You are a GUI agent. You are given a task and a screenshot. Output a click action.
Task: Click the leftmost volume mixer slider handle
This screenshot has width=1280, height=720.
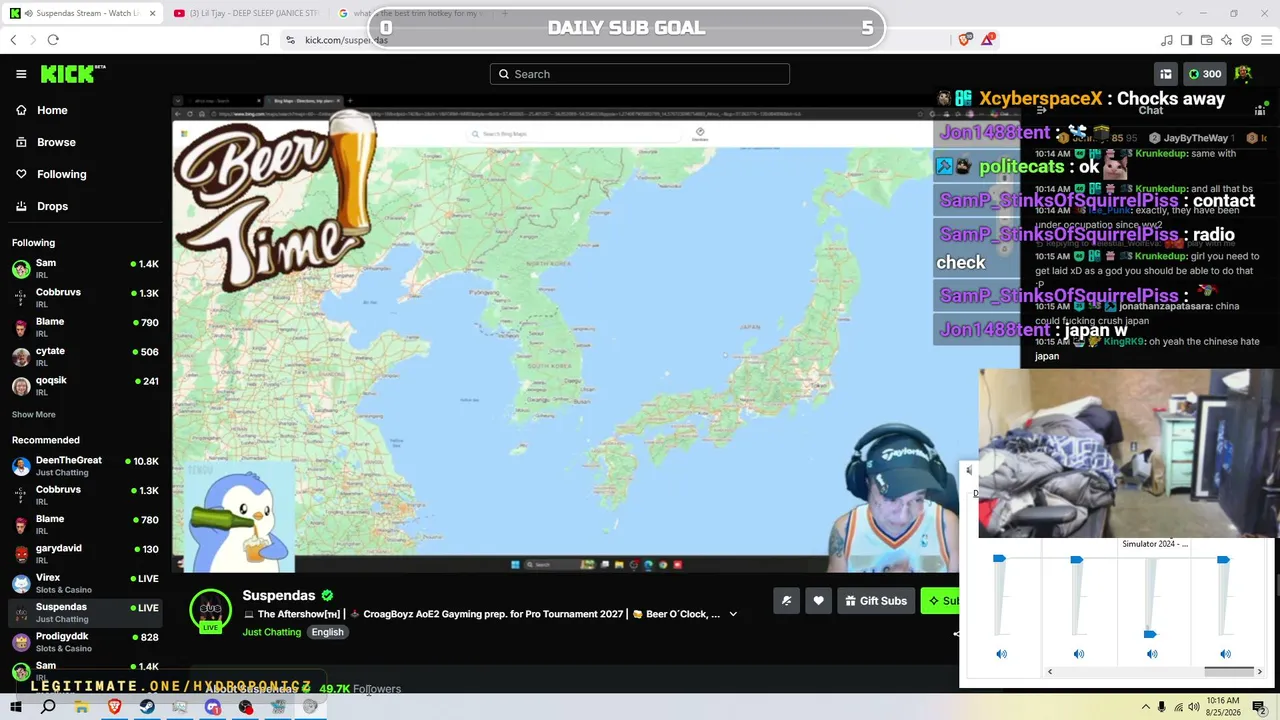(x=999, y=559)
